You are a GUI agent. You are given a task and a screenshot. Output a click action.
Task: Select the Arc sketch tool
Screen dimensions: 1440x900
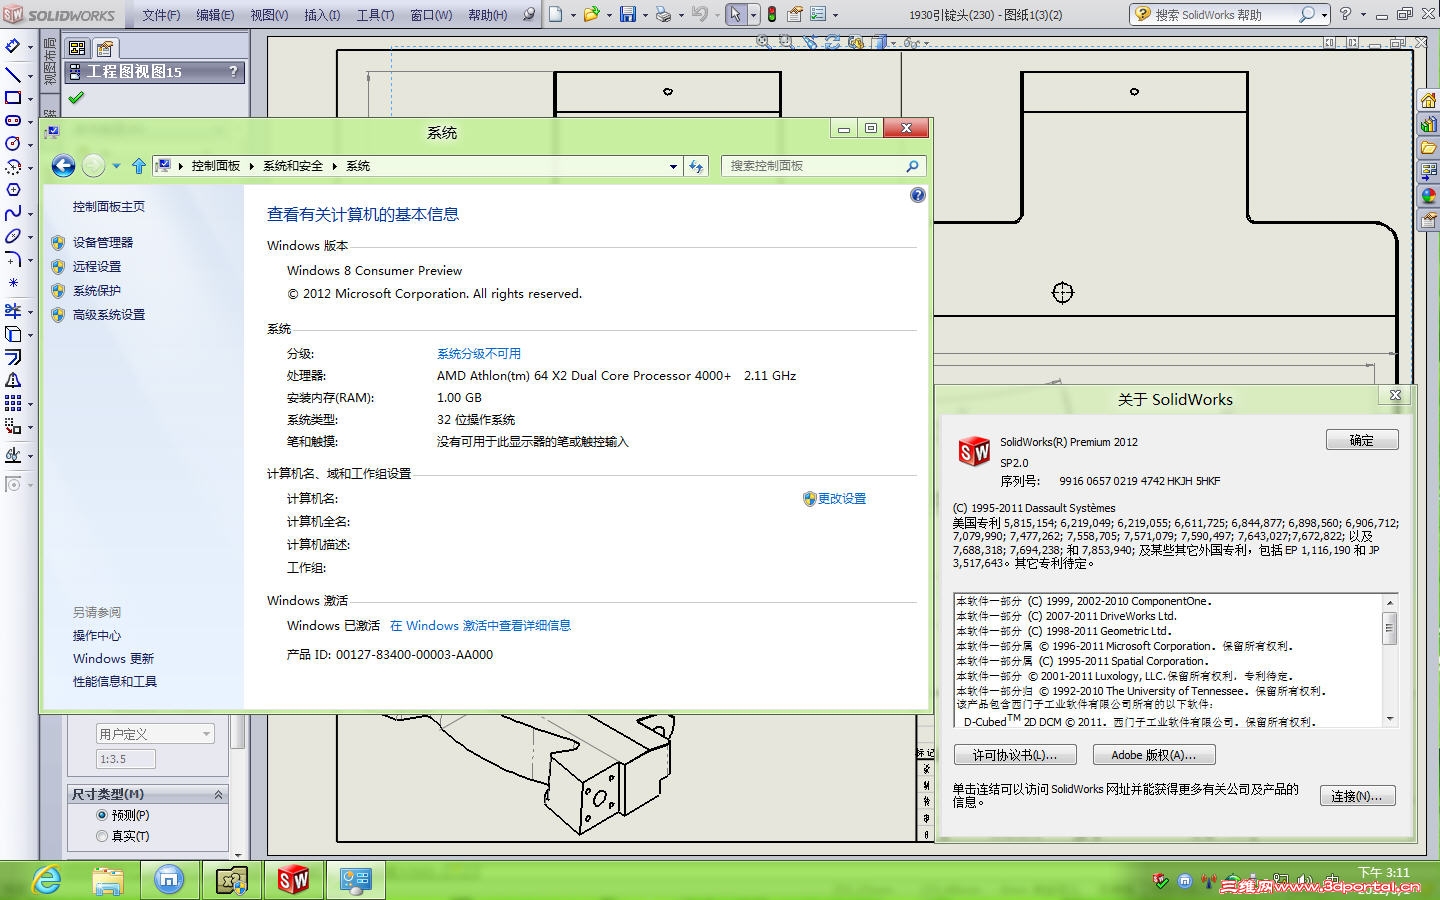13,167
